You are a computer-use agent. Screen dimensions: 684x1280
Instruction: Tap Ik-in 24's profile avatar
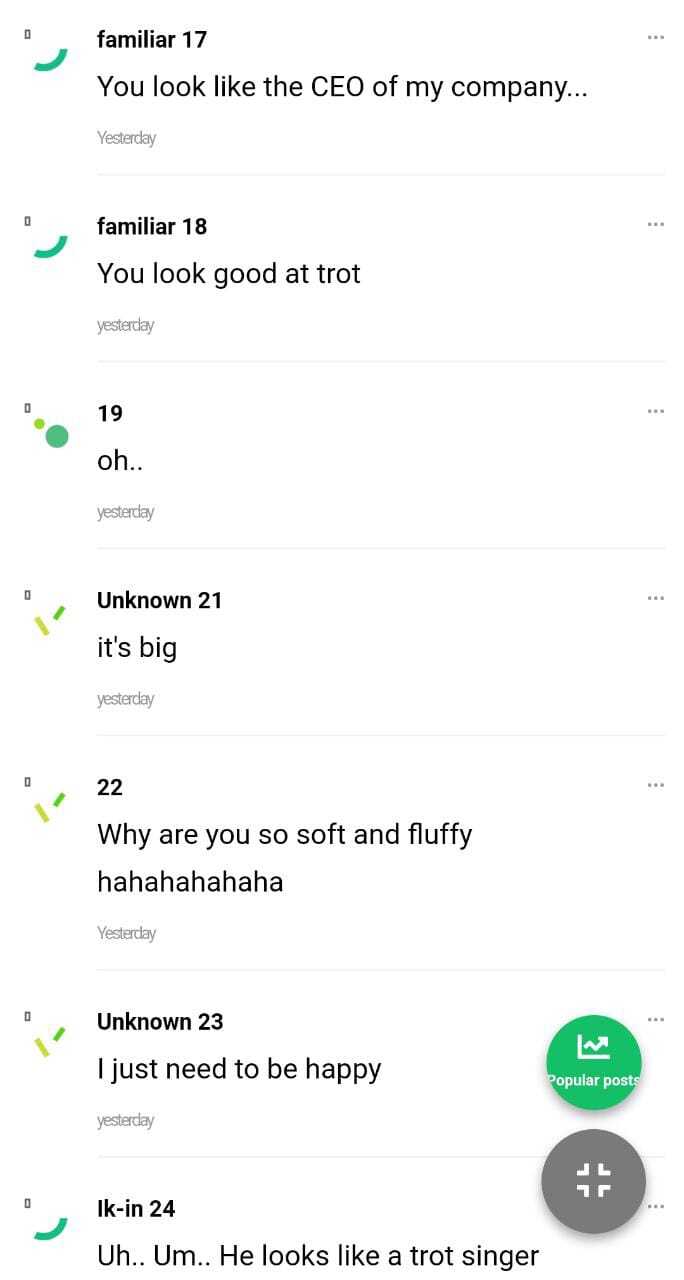point(50,1228)
